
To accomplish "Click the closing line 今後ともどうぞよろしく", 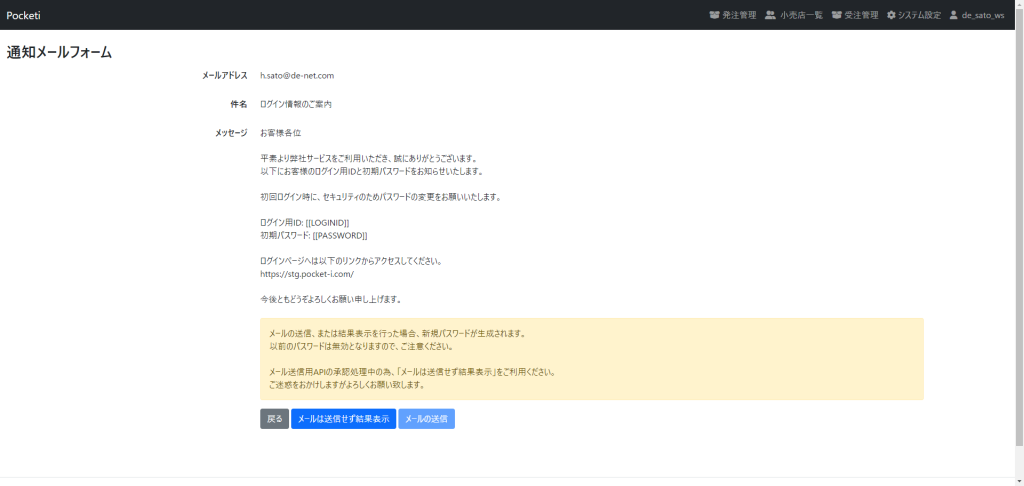I will pyautogui.click(x=330, y=300).
